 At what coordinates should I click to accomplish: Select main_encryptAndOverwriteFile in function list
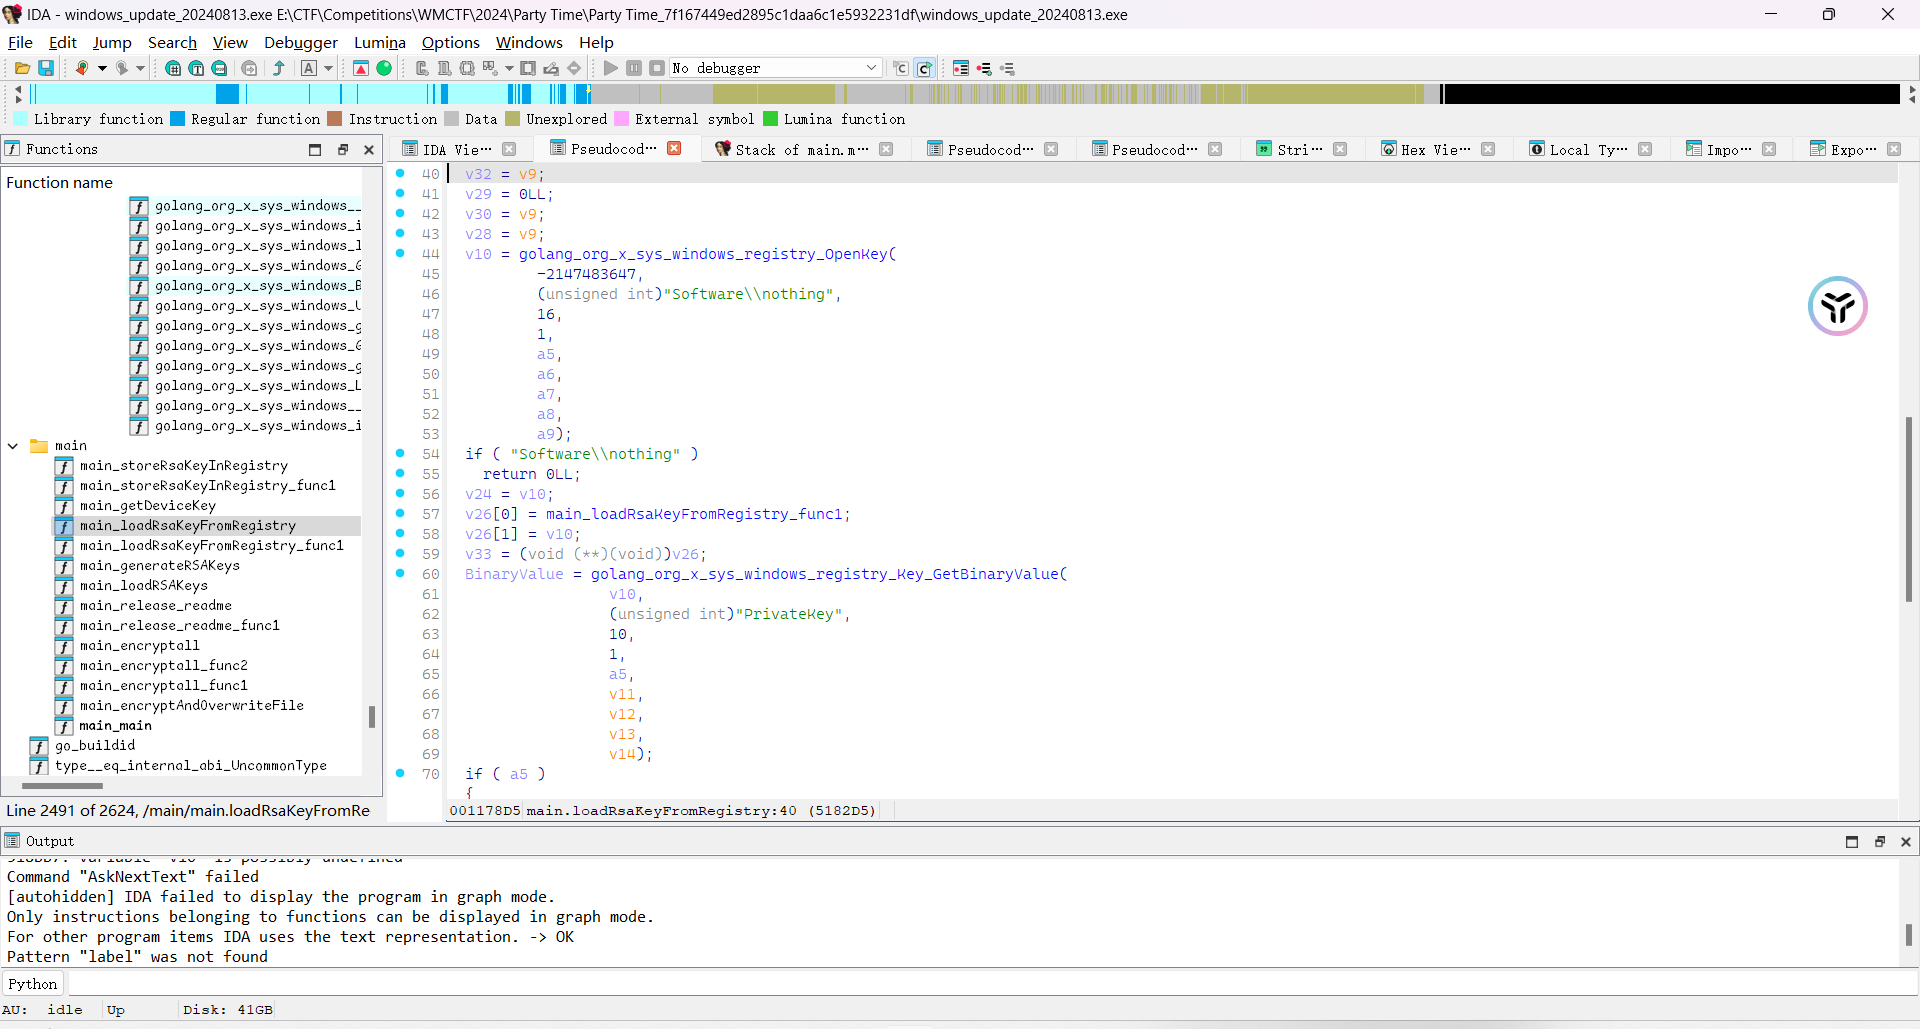point(191,706)
